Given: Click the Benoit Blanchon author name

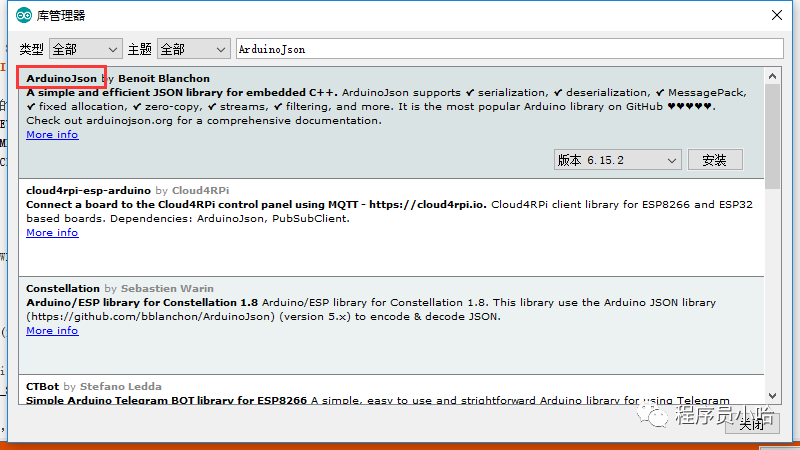Looking at the screenshot, I should pos(165,77).
